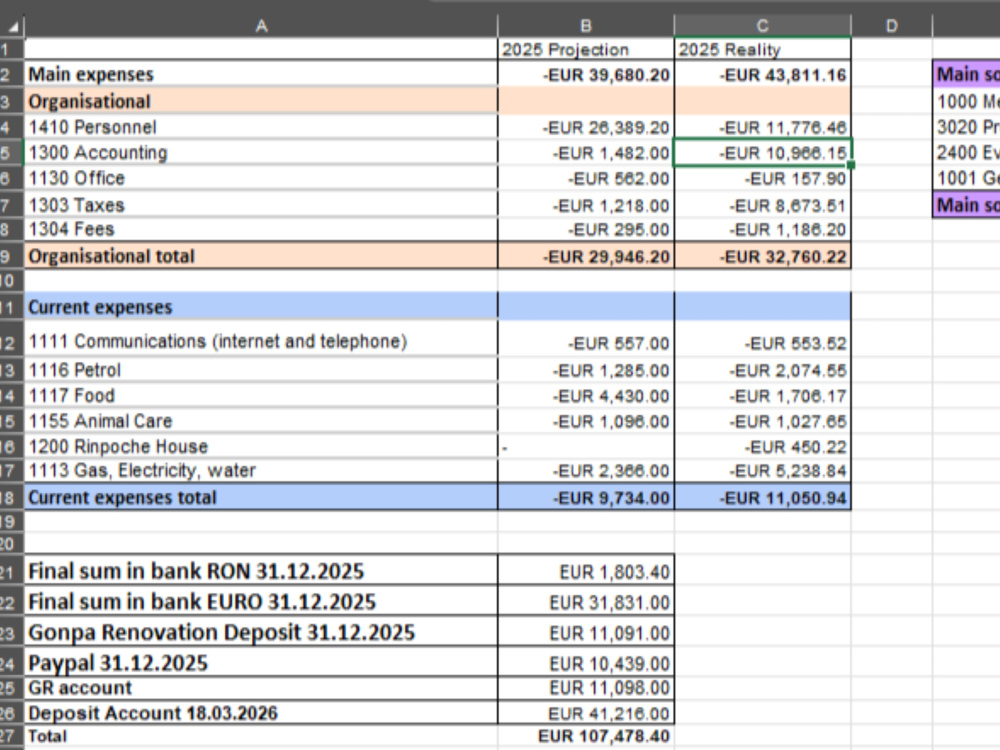Image resolution: width=1000 pixels, height=750 pixels.
Task: Click the 'Paypal 31.12.2025' cell
Action: [261, 662]
